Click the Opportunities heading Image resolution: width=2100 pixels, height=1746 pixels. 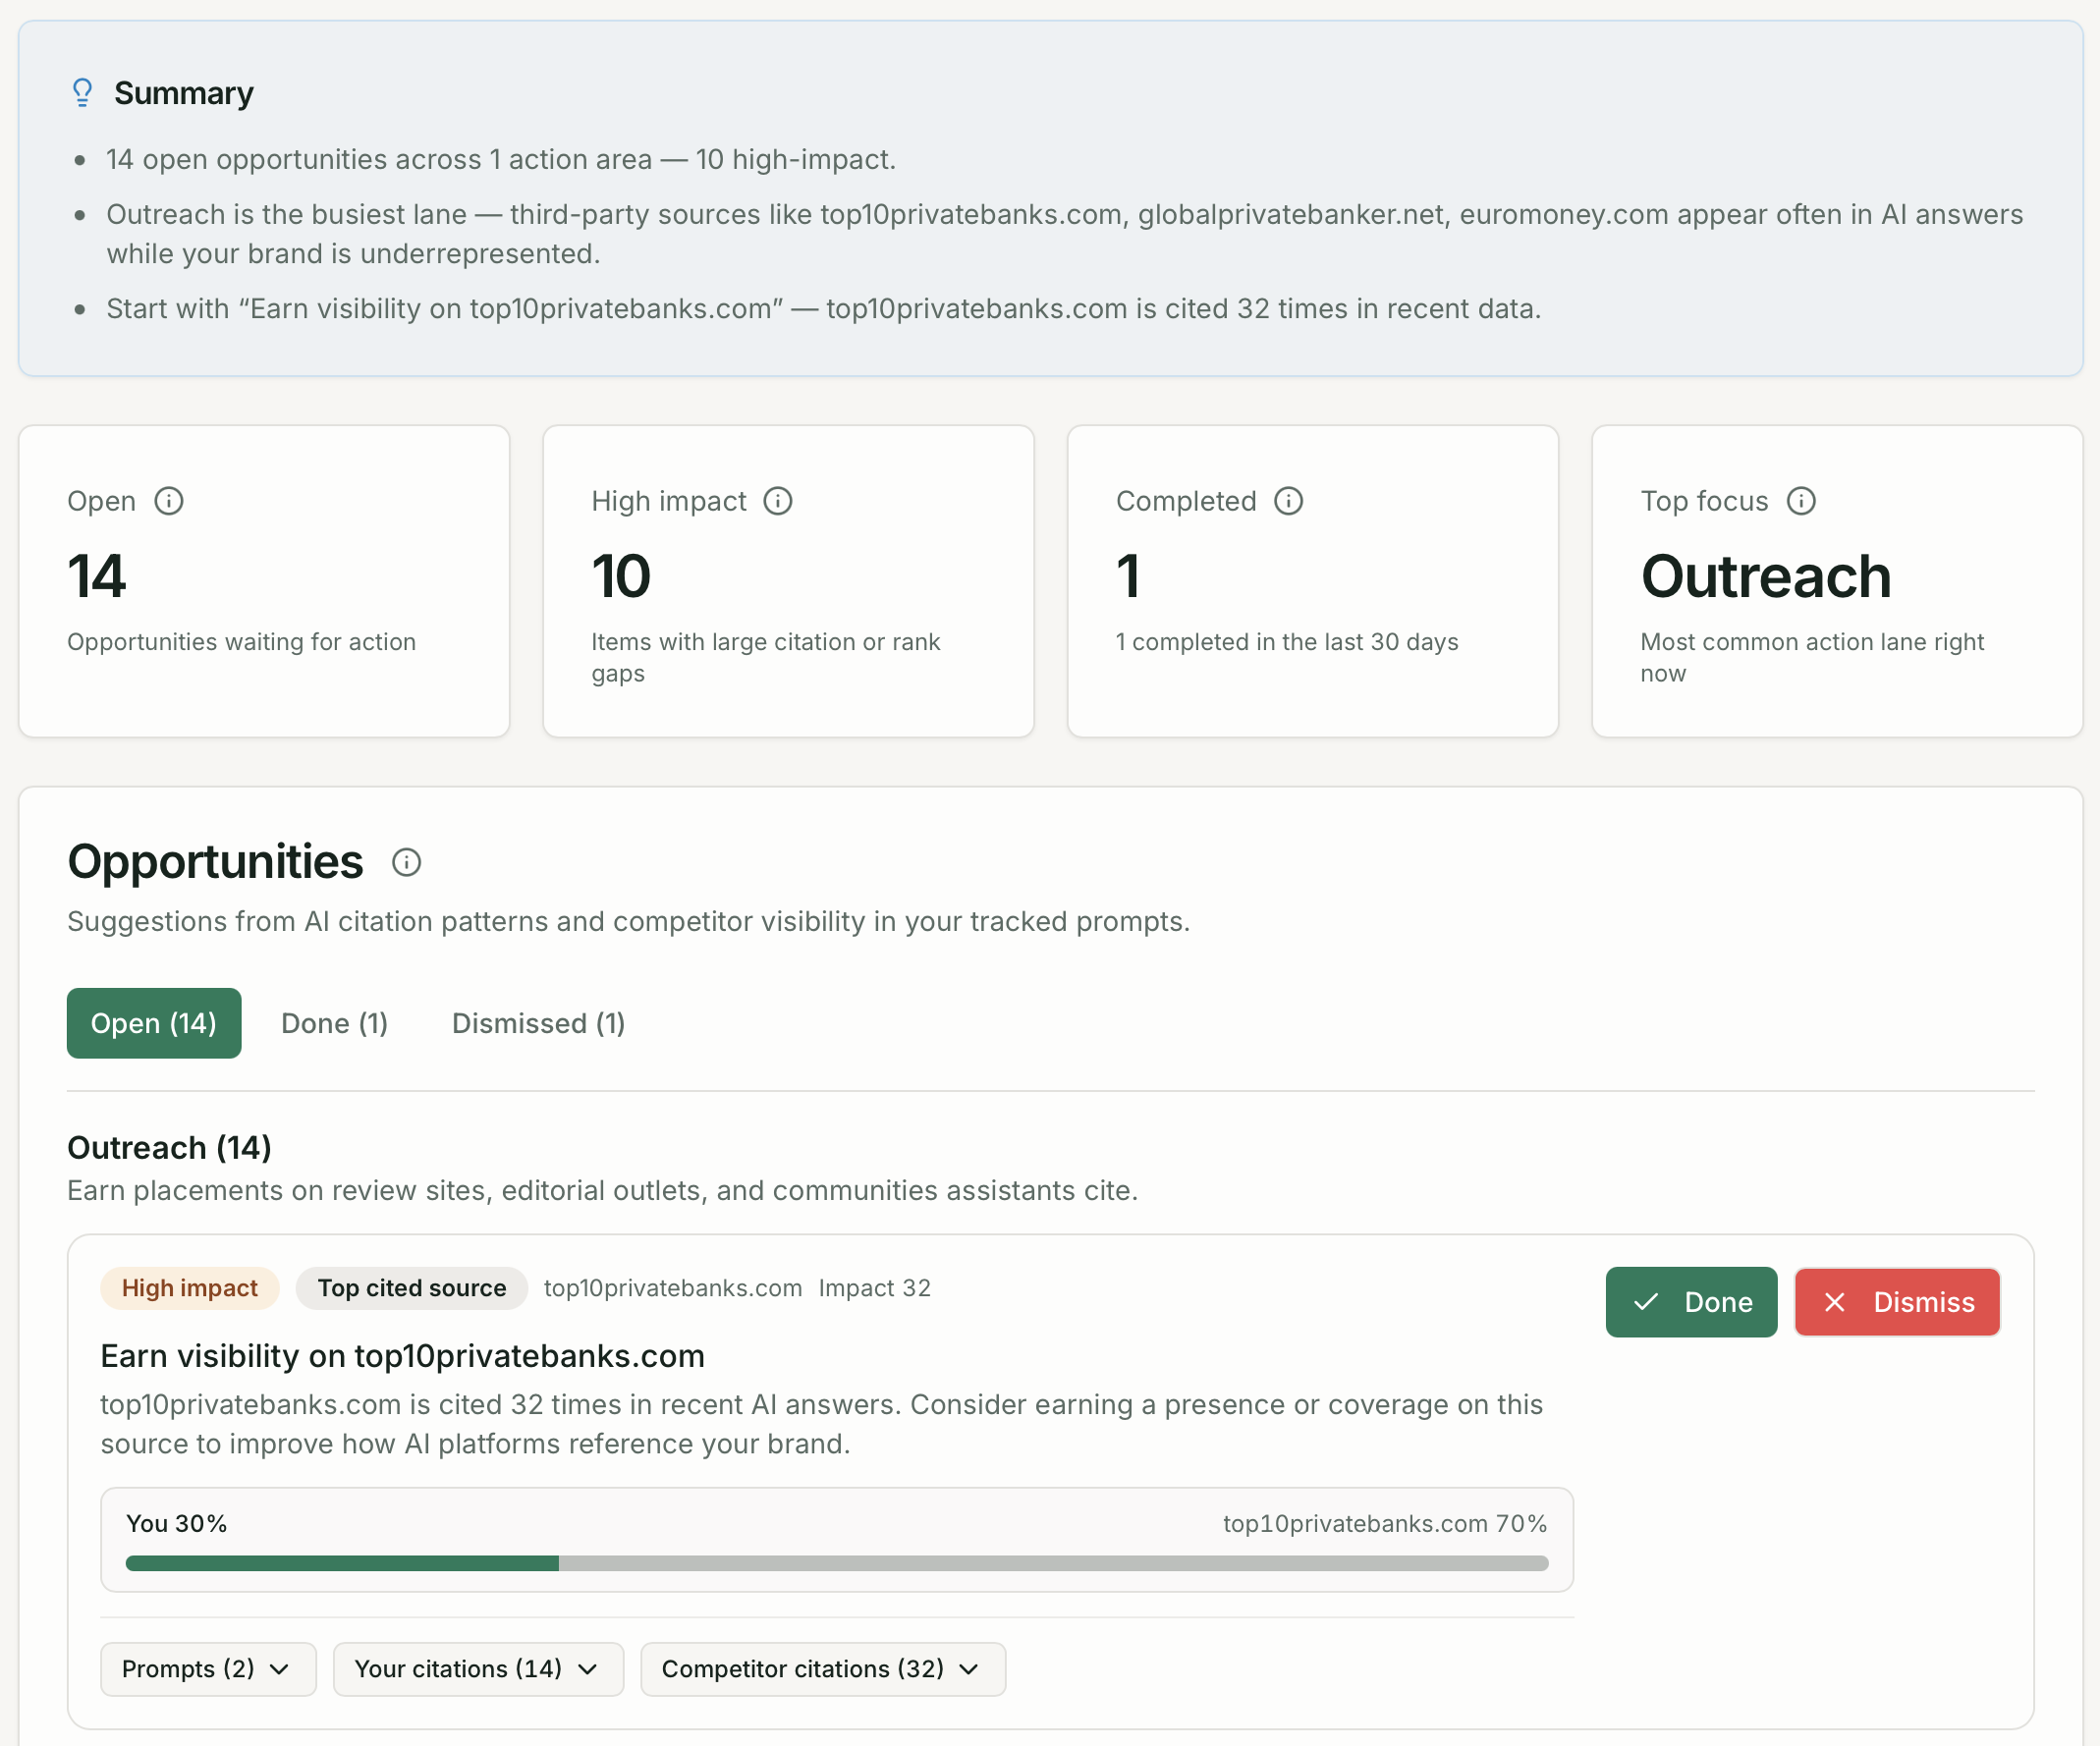click(215, 862)
